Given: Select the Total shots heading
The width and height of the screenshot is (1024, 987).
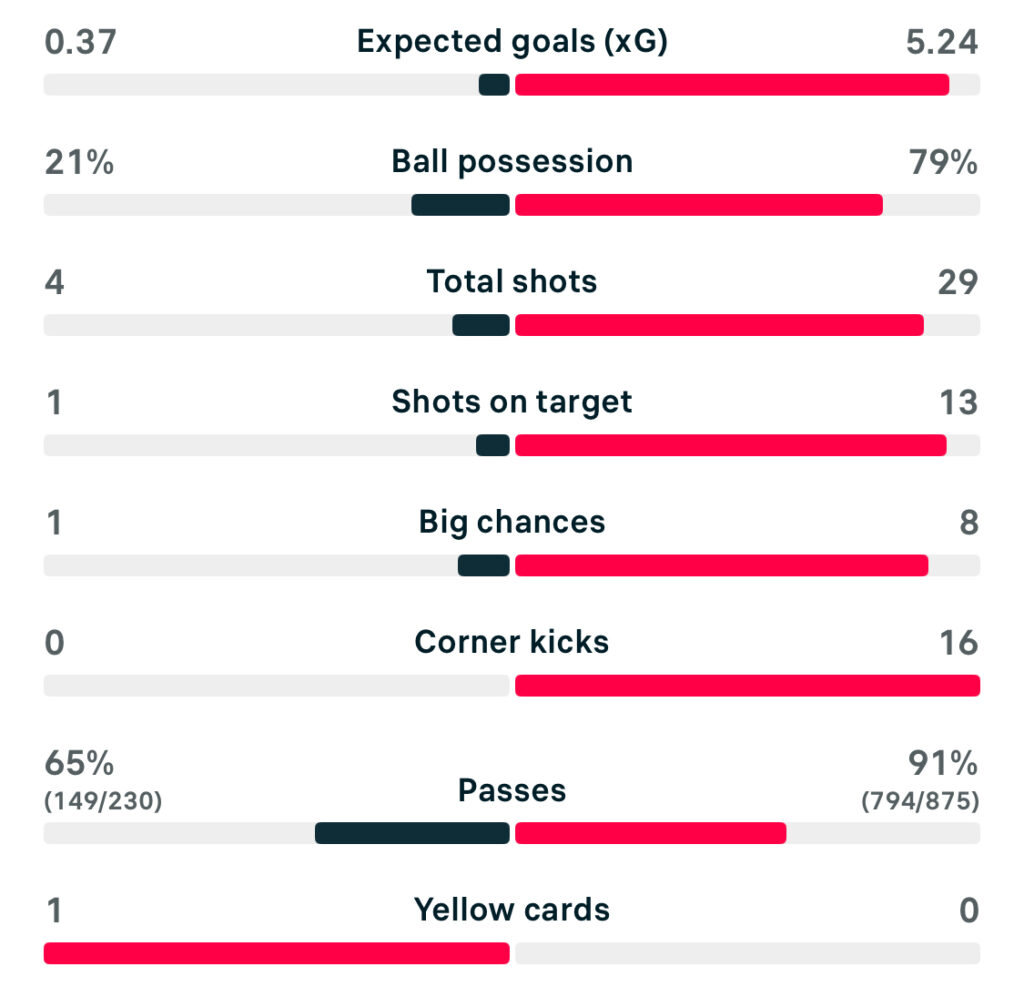Looking at the screenshot, I should tap(512, 281).
